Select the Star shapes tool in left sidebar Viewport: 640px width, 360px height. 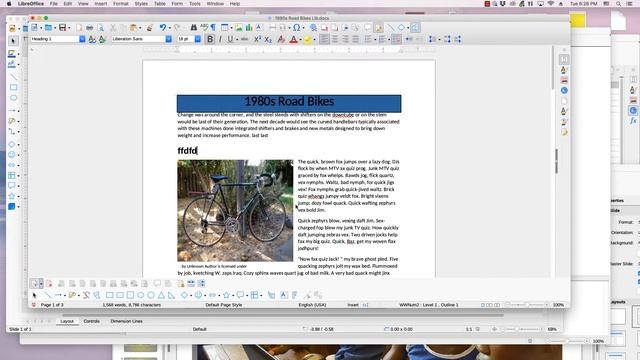(12, 196)
